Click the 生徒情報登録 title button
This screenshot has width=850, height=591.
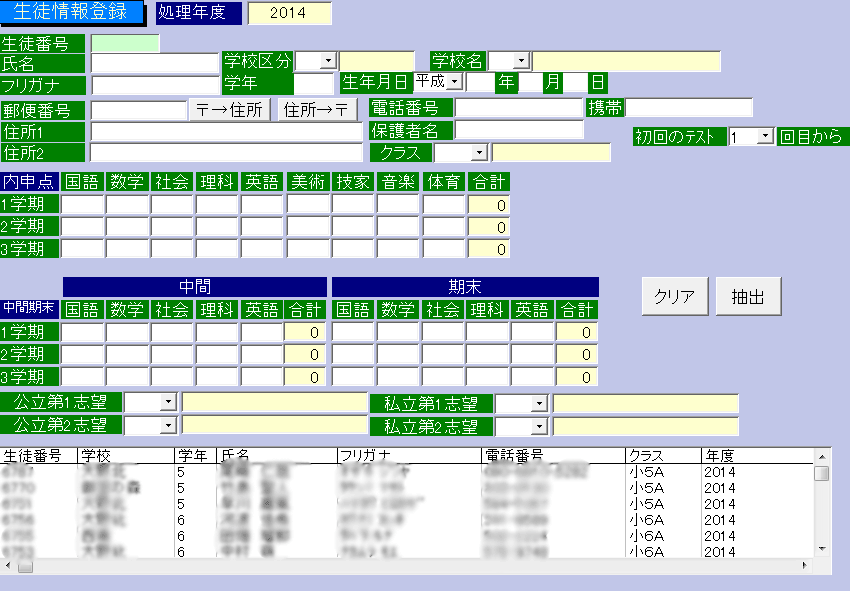click(x=72, y=12)
